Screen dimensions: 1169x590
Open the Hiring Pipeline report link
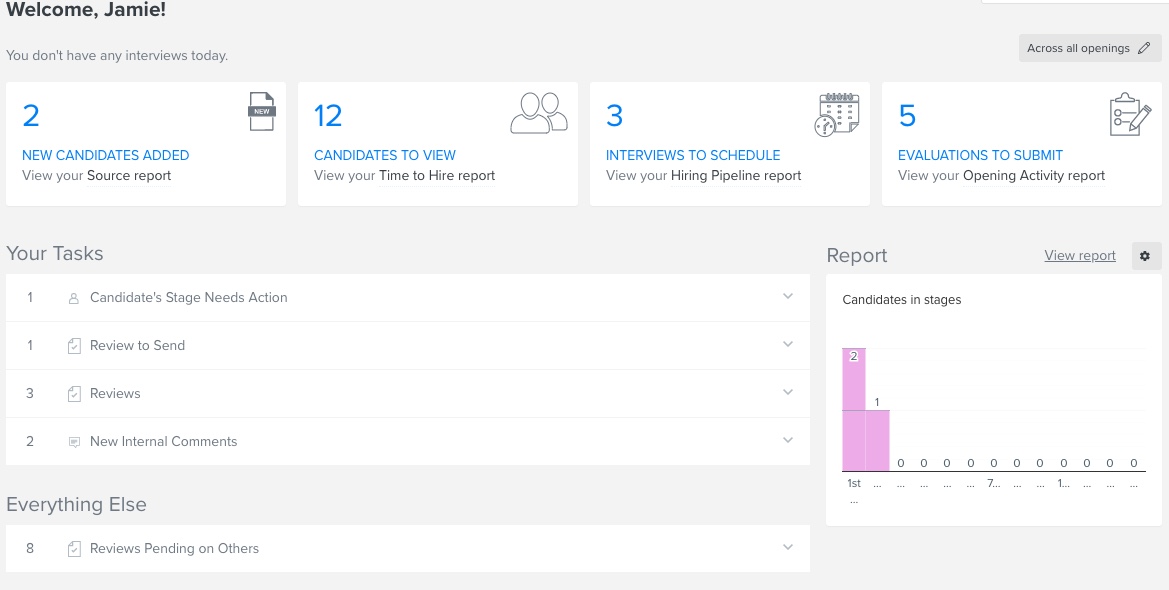point(736,176)
